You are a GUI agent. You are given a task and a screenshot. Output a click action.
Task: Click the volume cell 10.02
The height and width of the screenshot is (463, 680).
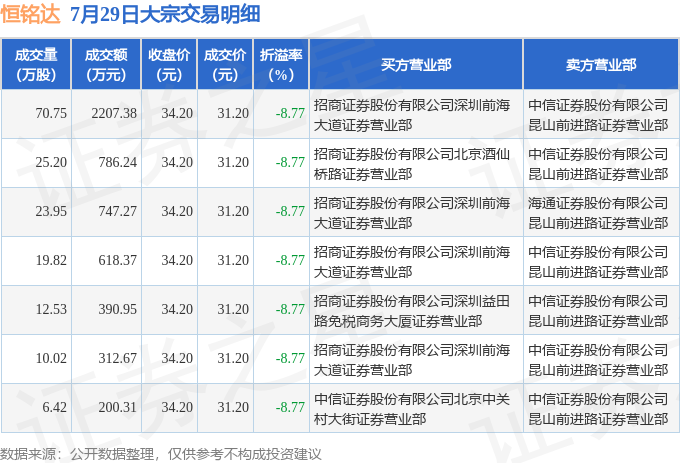[x=51, y=359]
